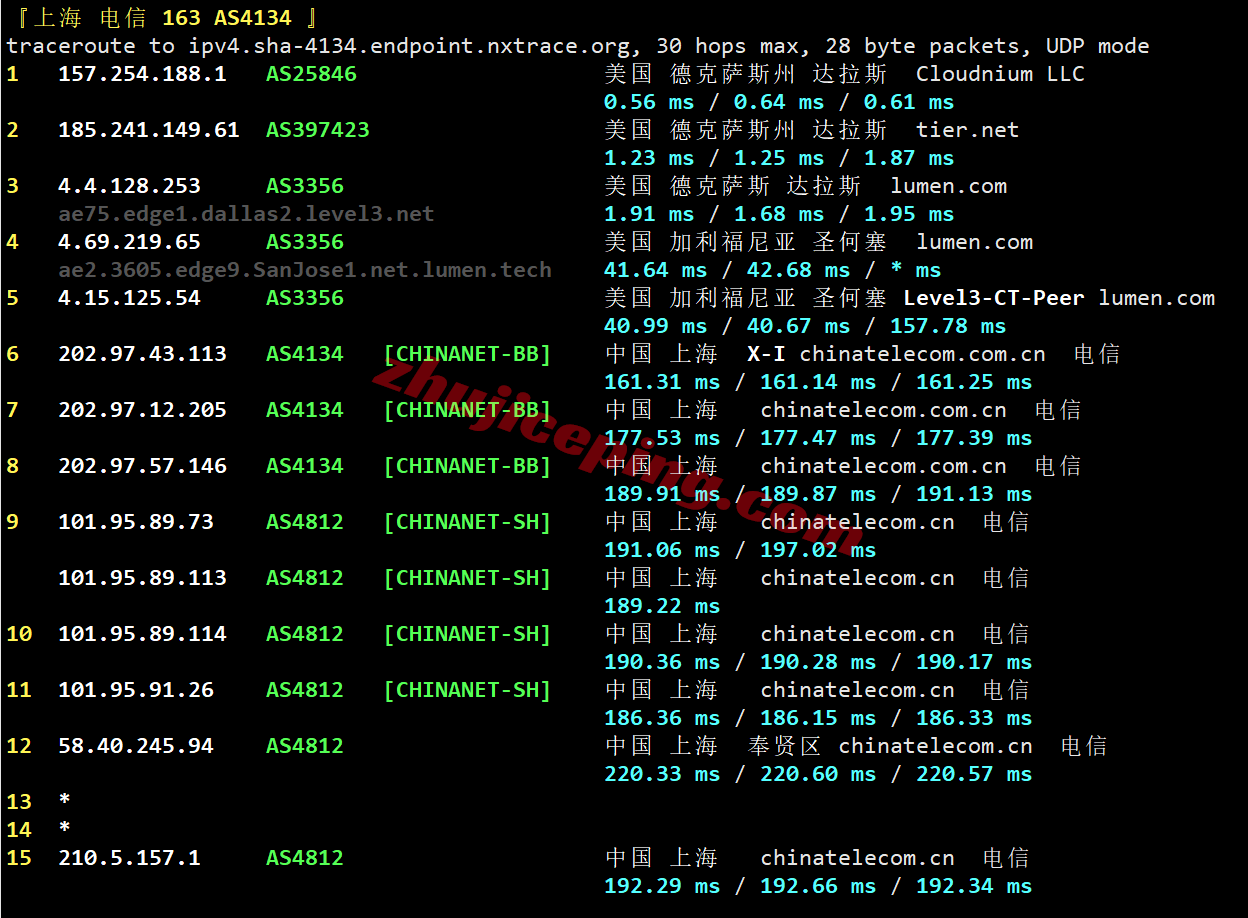Select the provider text 'tier.net'
Image resolution: width=1248 pixels, height=918 pixels.
point(967,130)
